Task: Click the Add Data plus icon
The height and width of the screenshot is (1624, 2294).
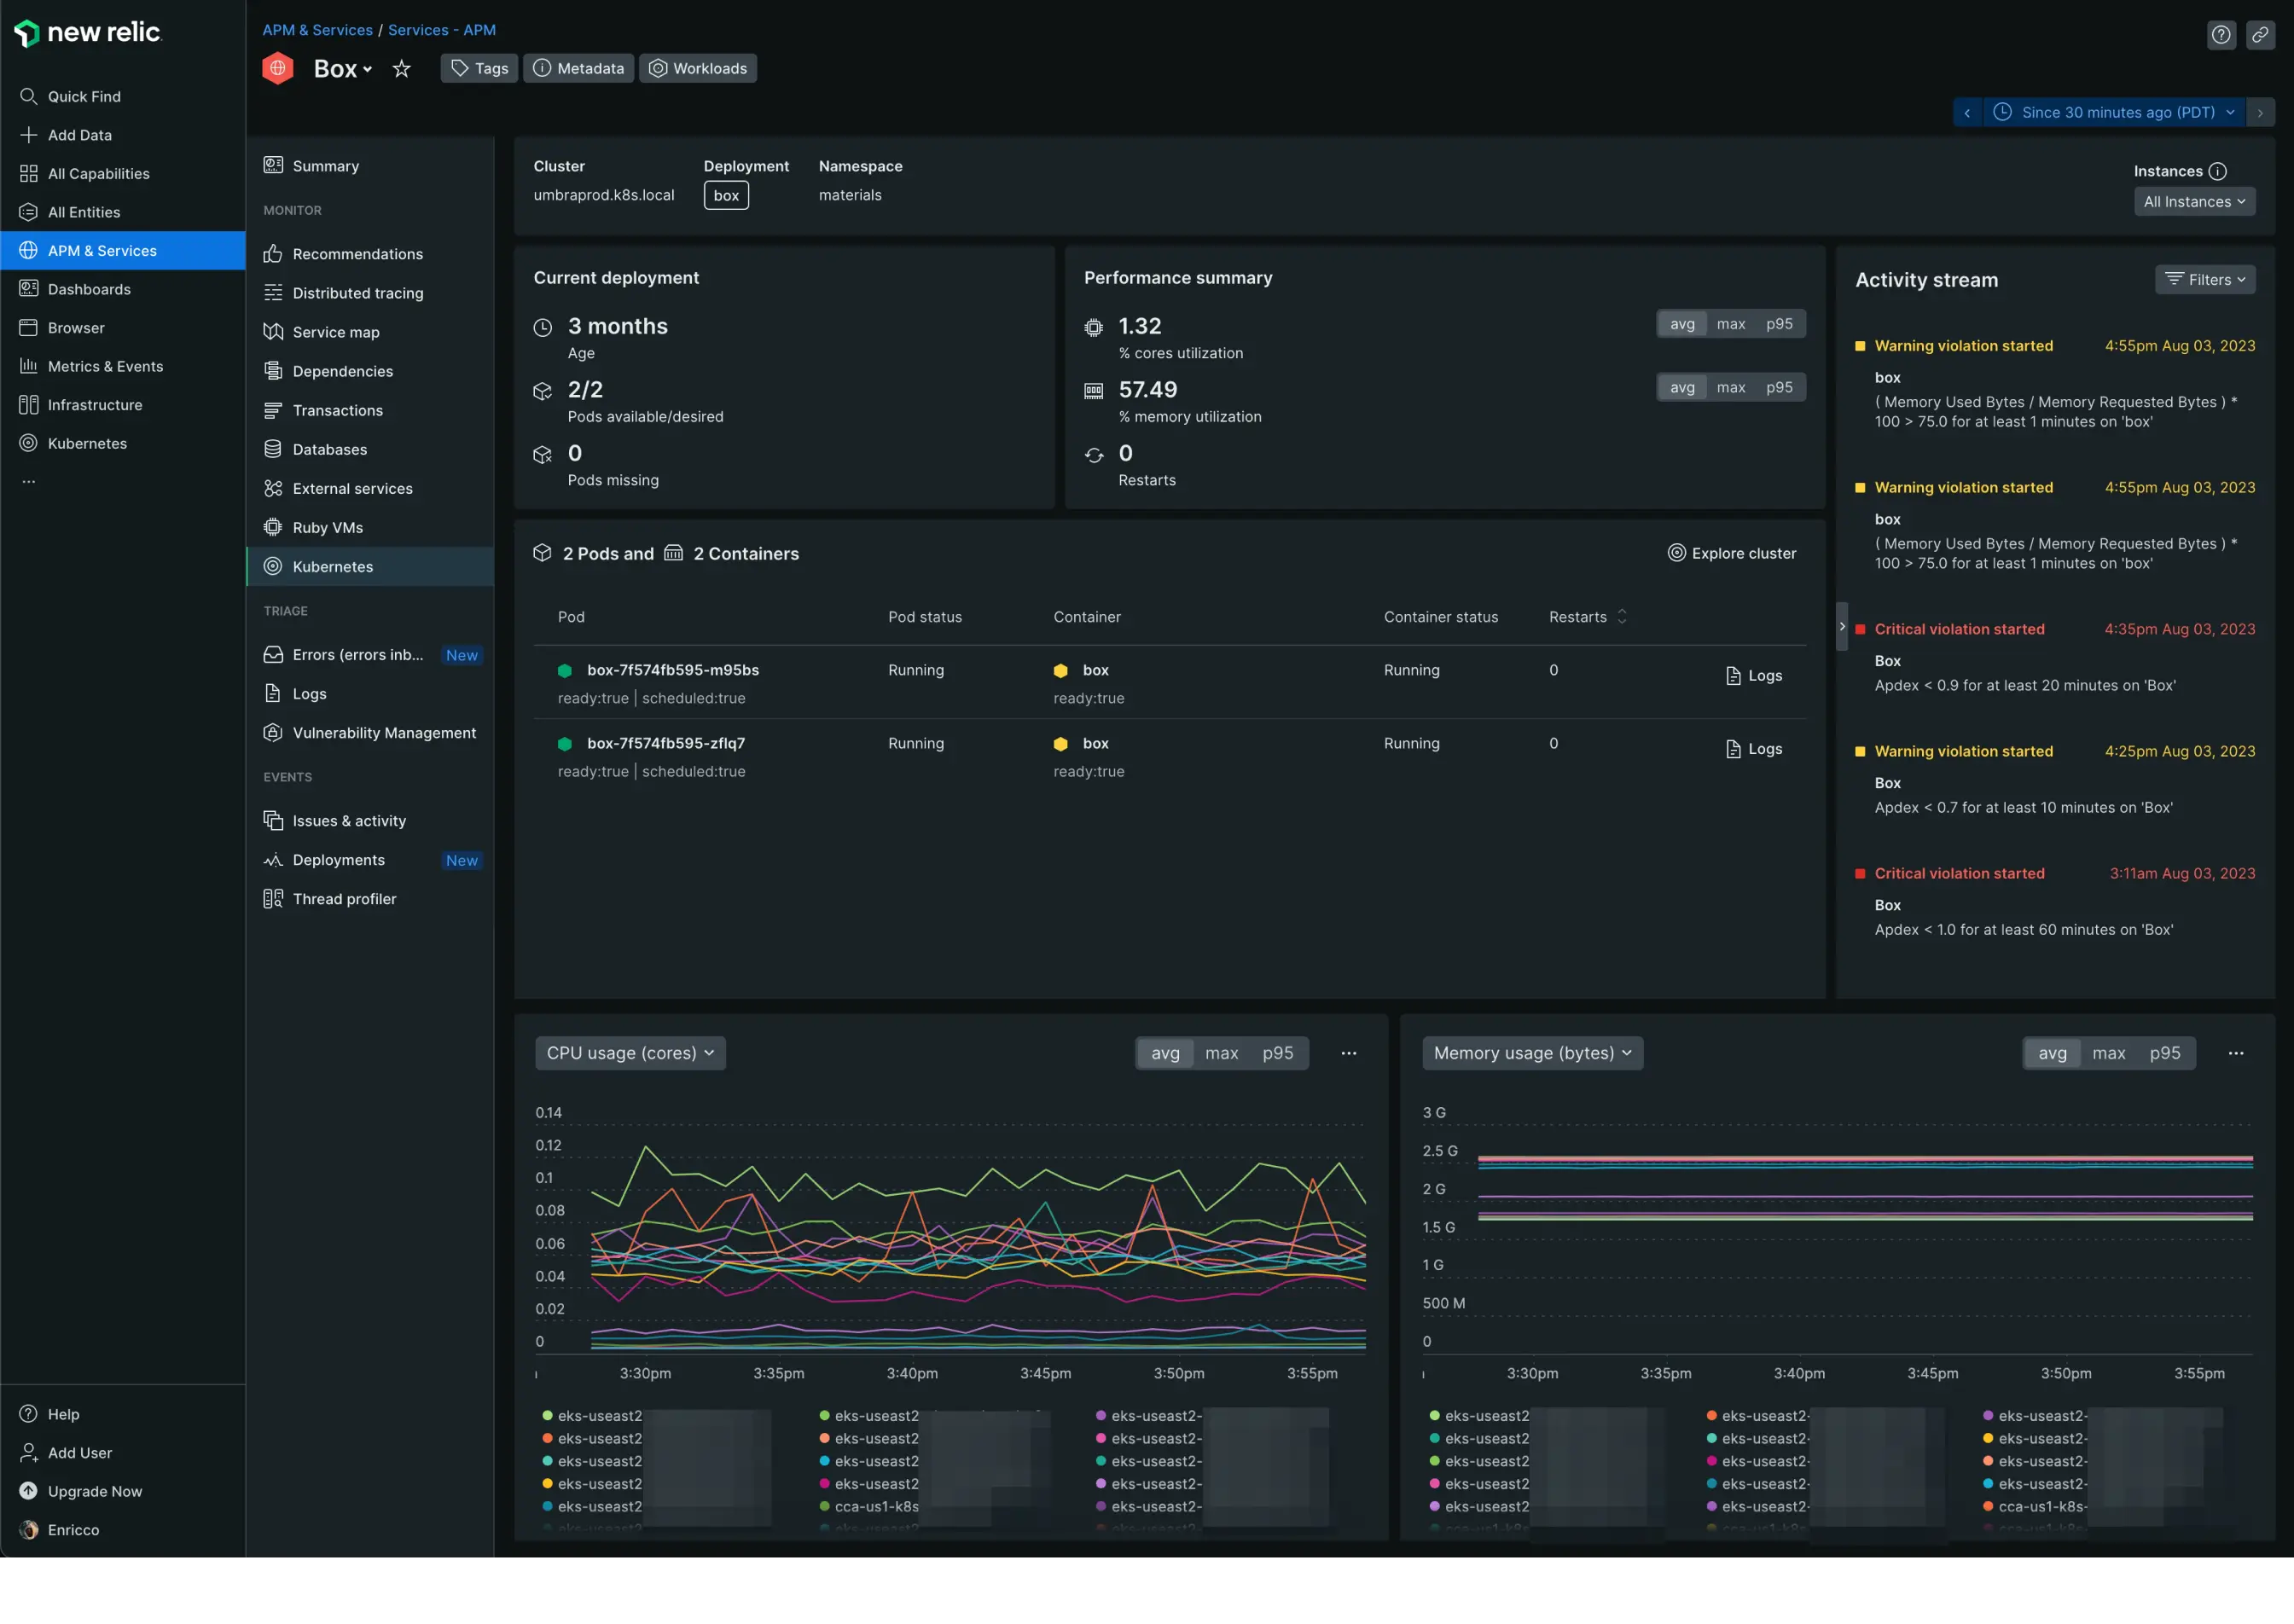Action: [29, 135]
